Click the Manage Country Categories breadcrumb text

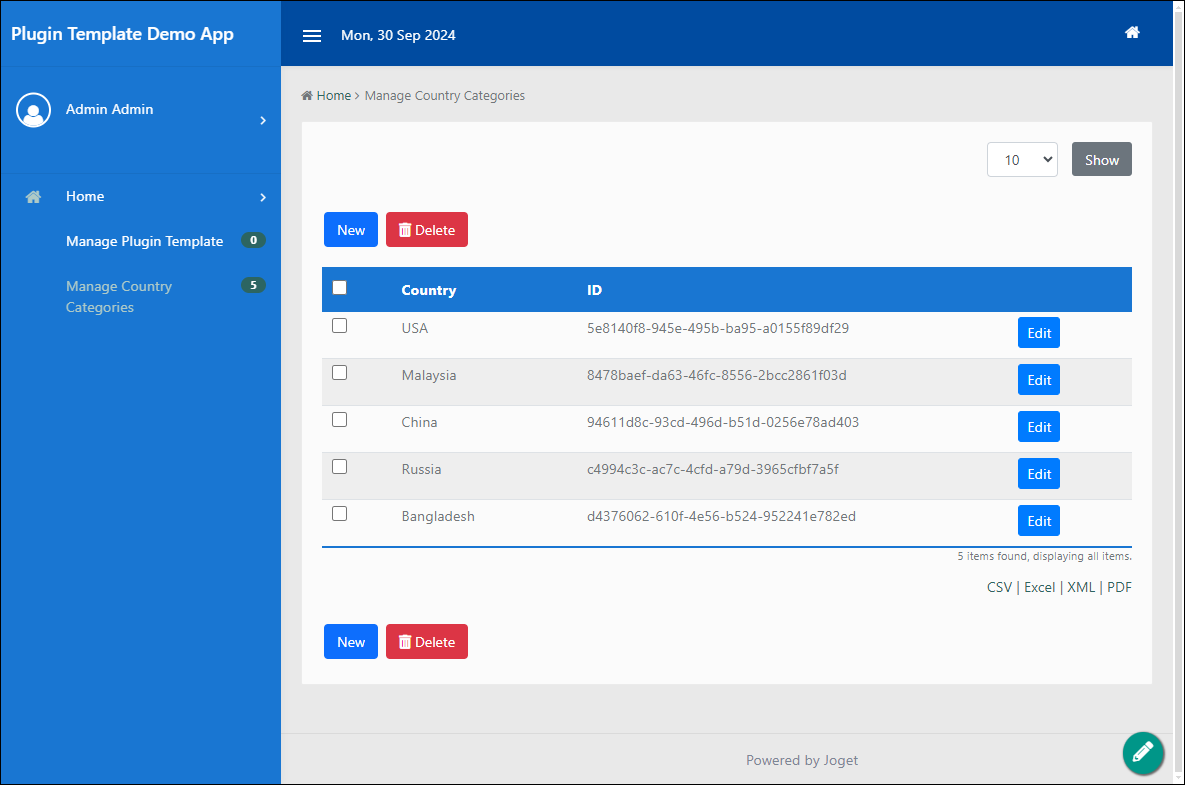pos(444,96)
